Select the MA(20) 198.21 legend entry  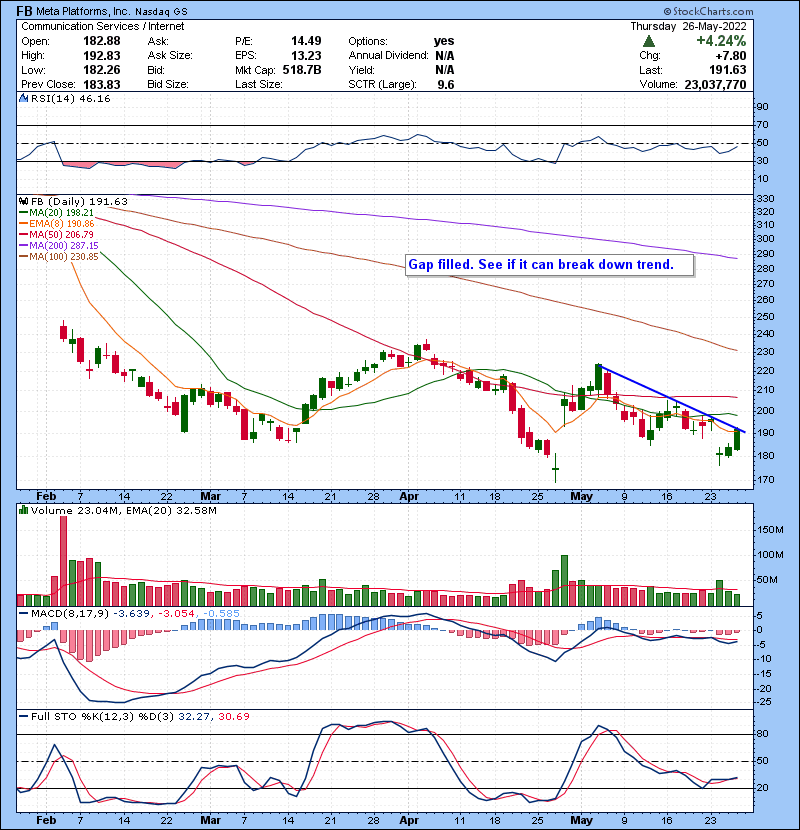[57, 213]
